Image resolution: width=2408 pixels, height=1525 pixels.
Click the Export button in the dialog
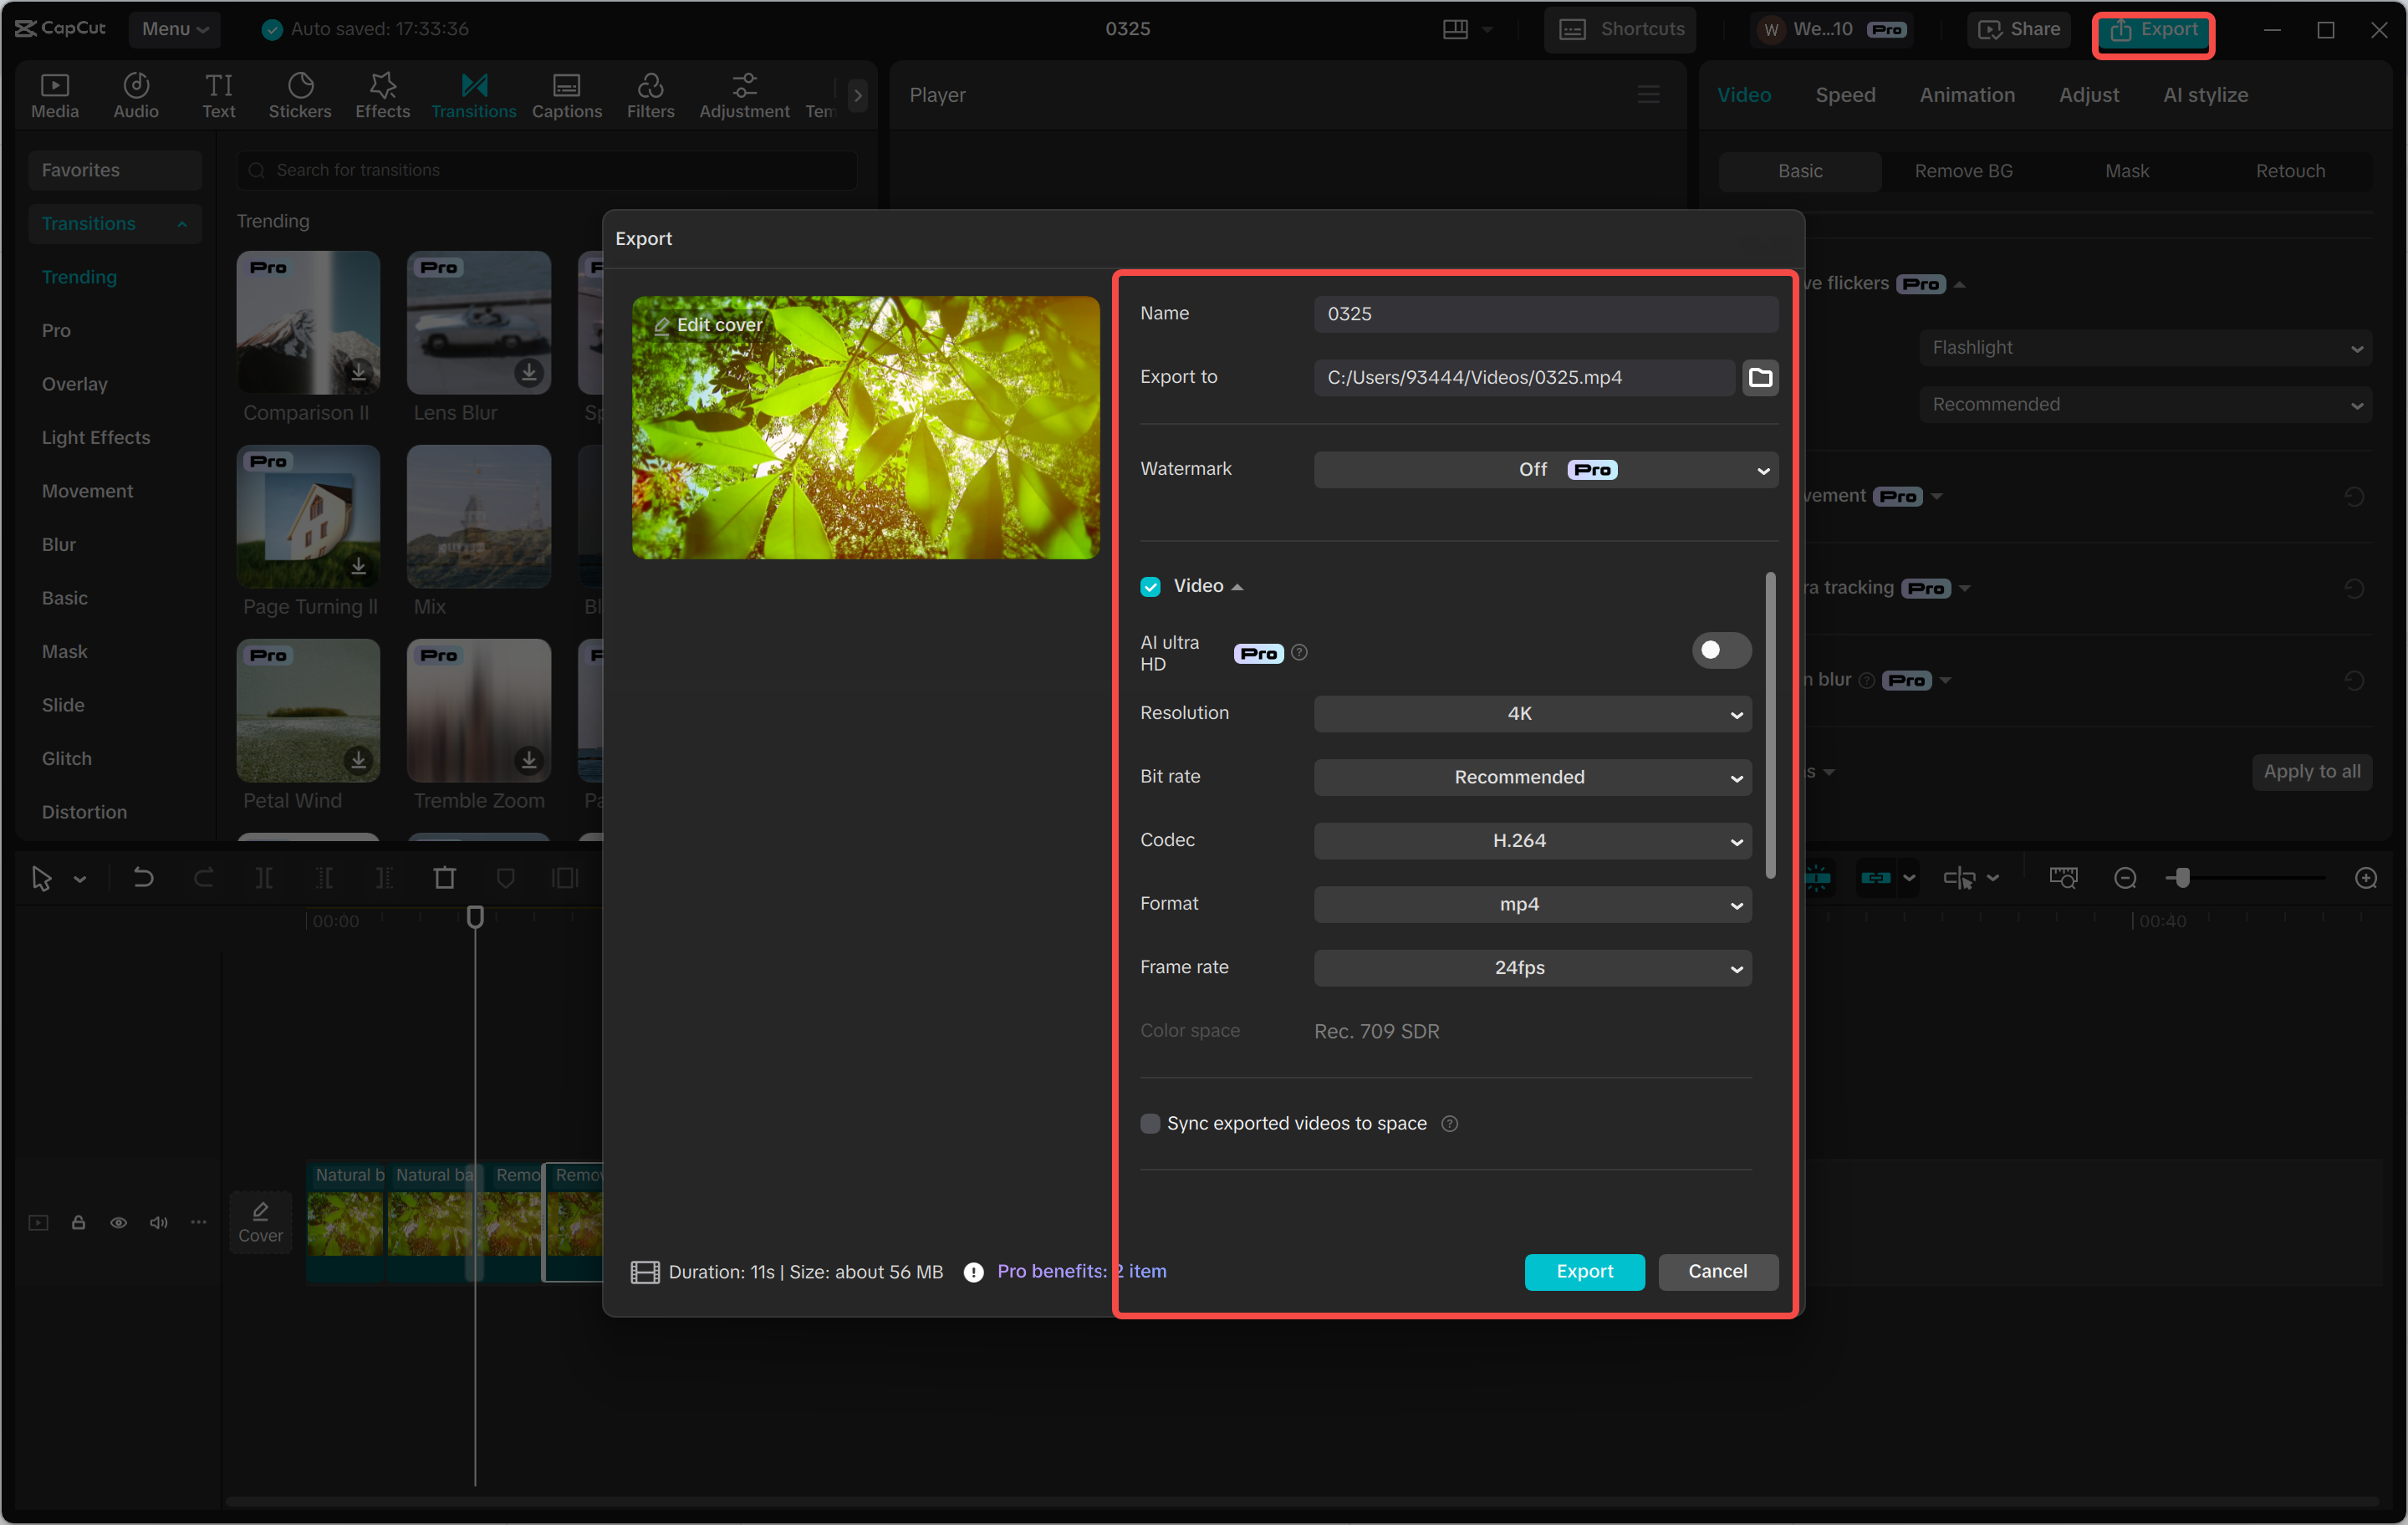(x=1584, y=1271)
